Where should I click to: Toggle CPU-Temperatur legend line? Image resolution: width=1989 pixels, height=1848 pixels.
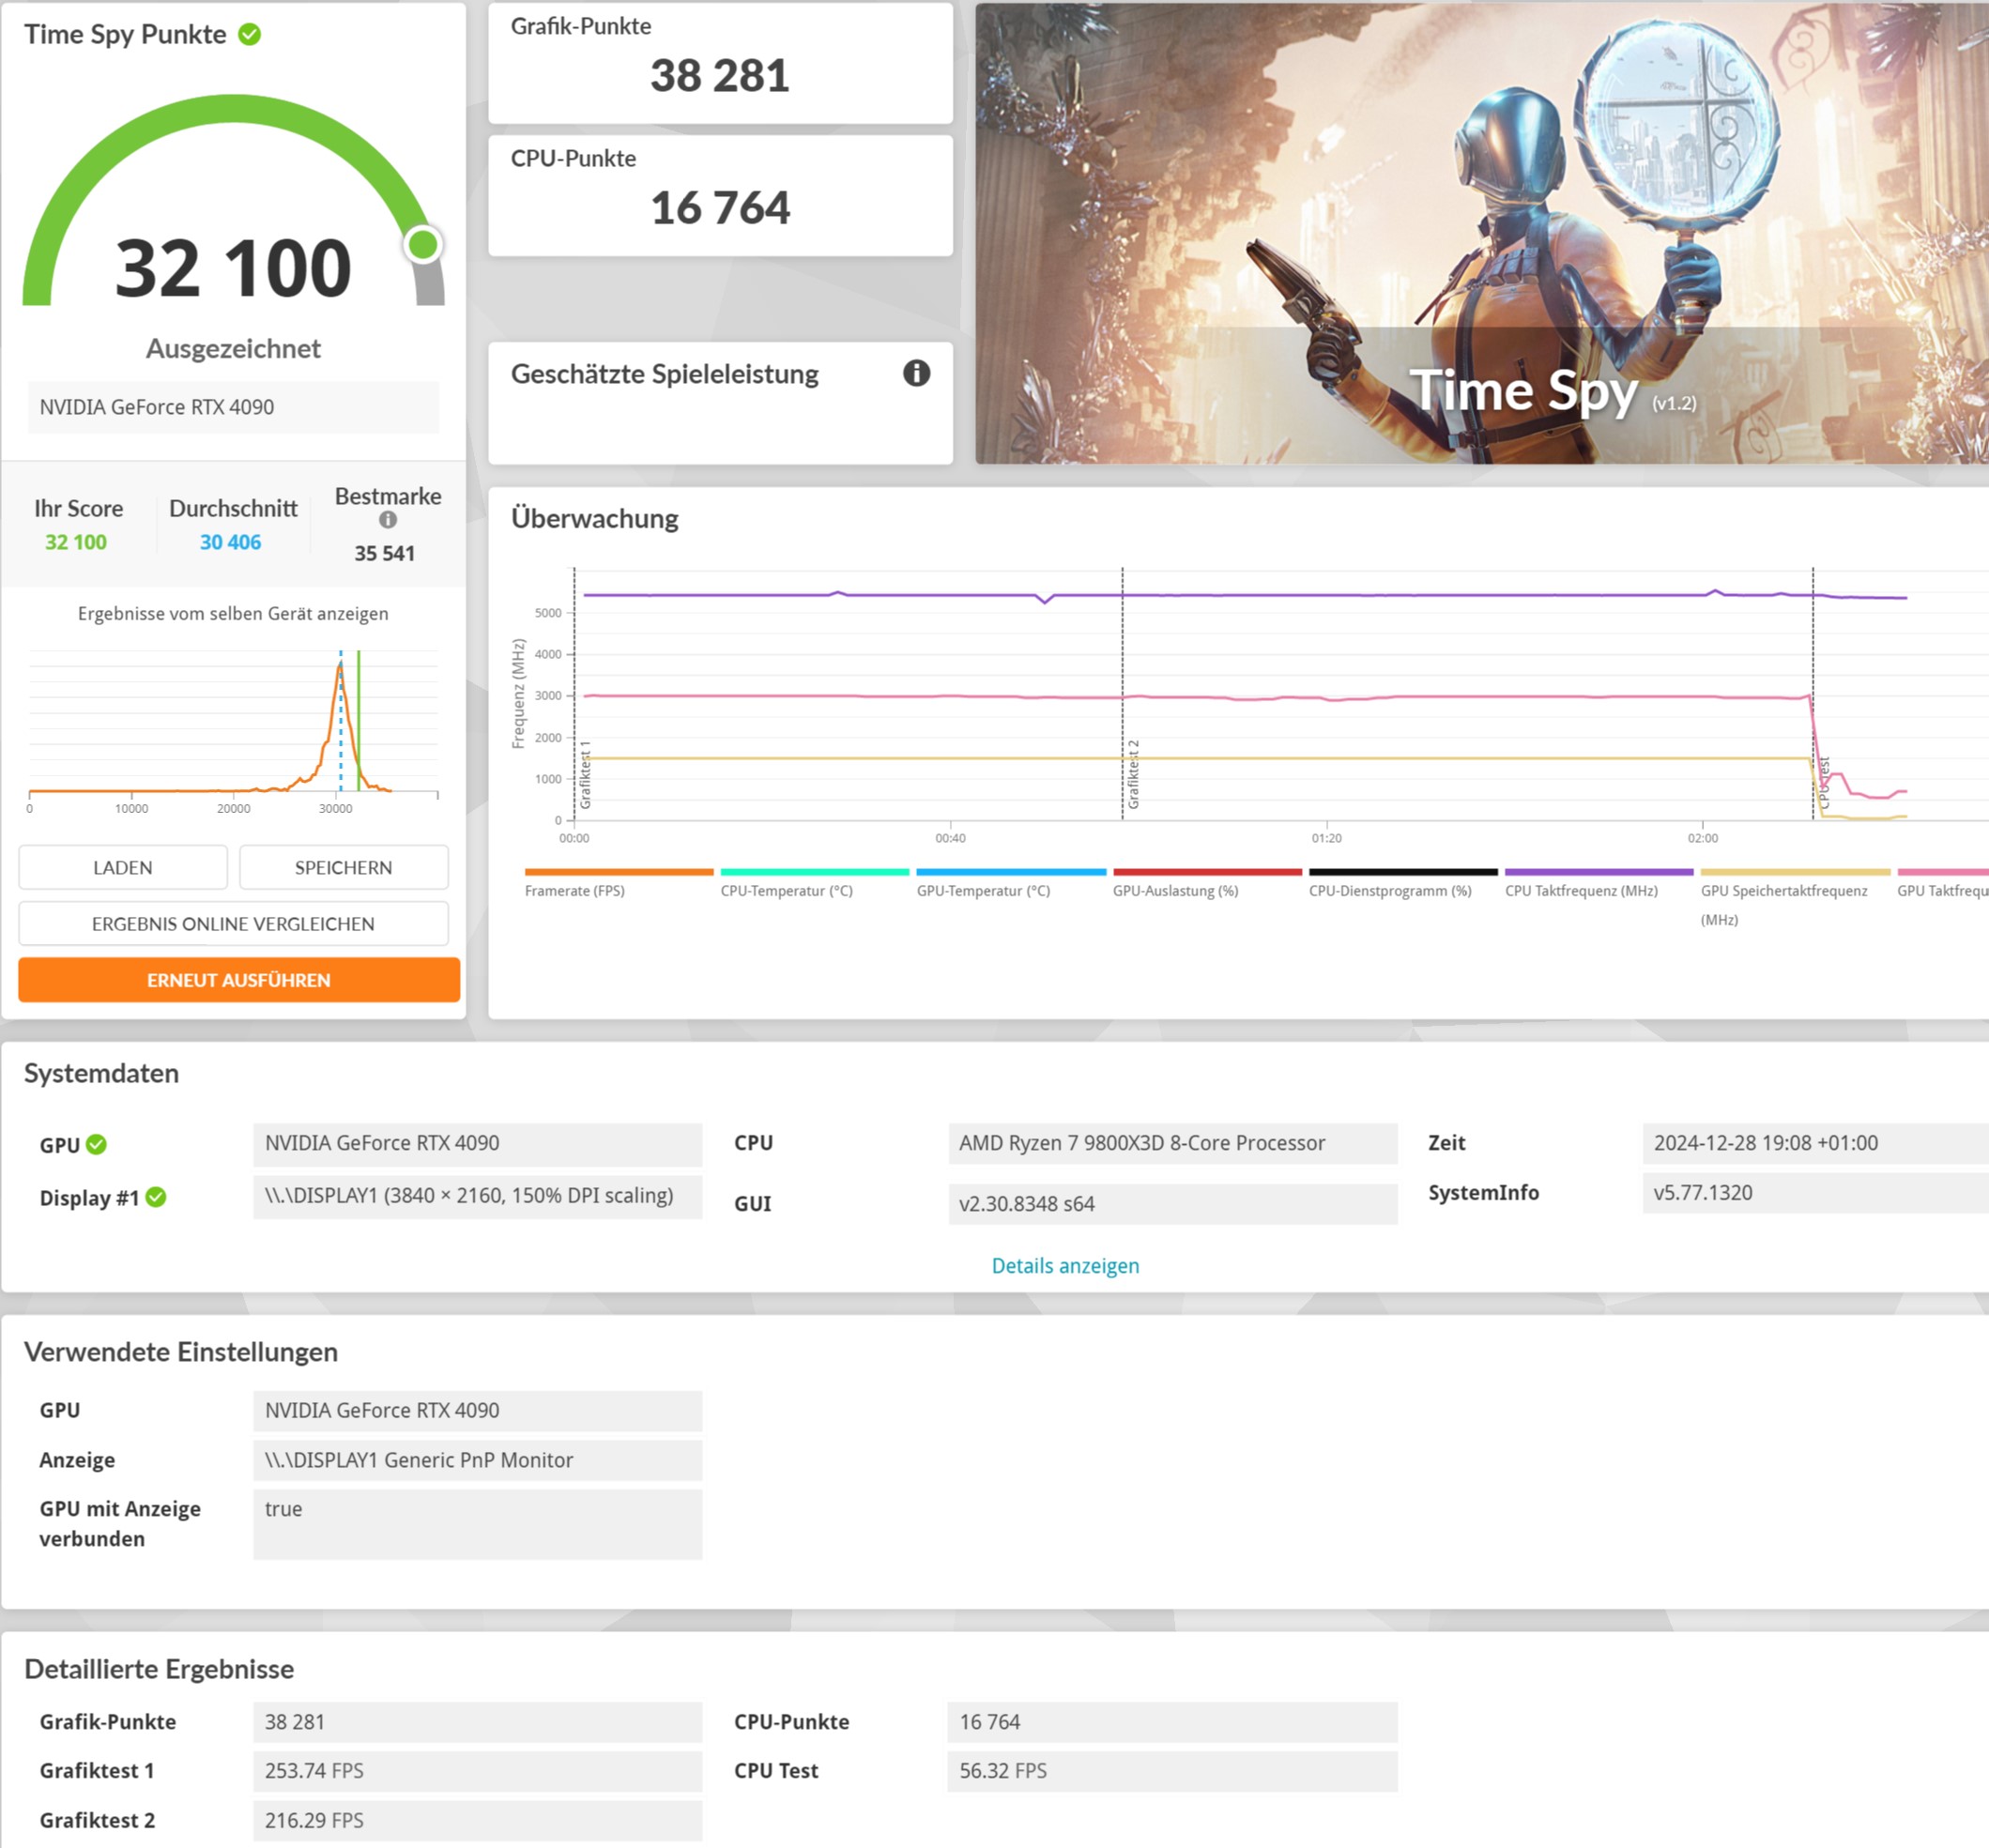[786, 890]
